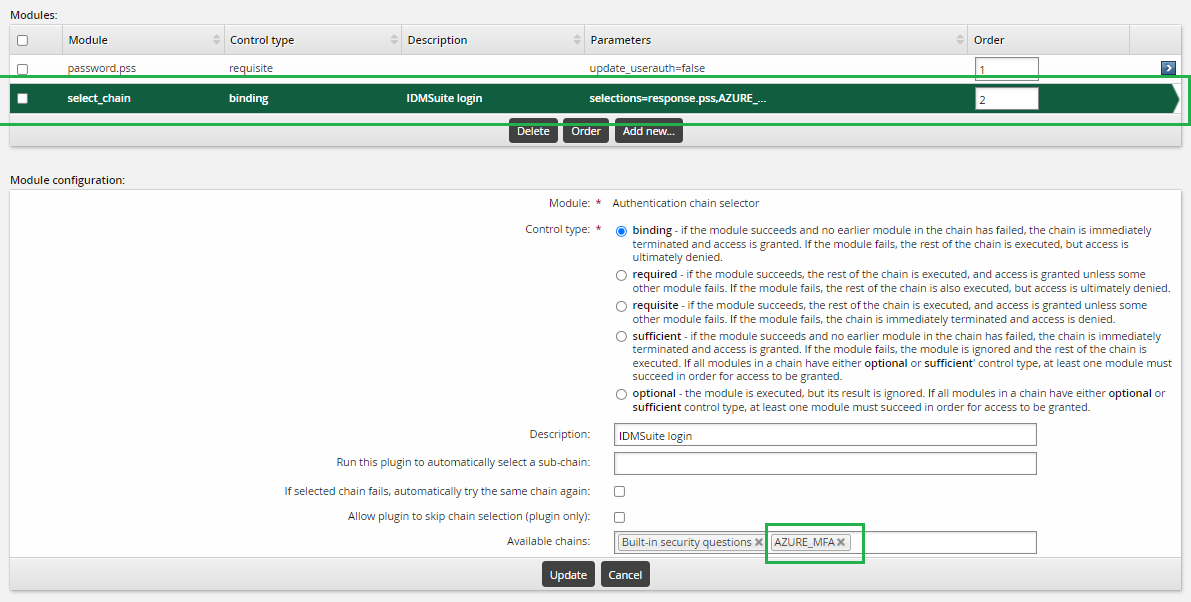Tick the select-all checkbox in table header
Image resolution: width=1191 pixels, height=602 pixels.
[23, 40]
